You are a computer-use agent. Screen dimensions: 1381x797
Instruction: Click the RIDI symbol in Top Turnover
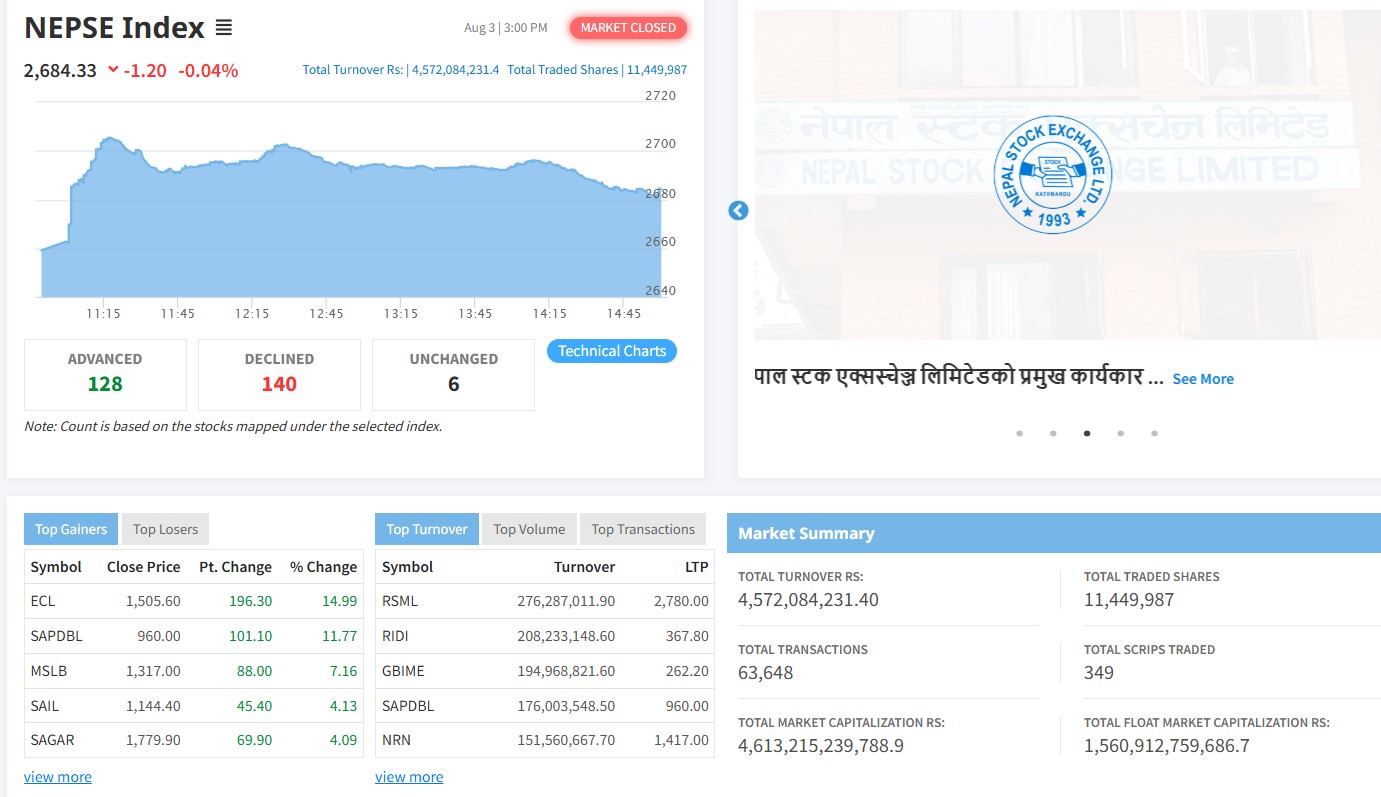395,636
